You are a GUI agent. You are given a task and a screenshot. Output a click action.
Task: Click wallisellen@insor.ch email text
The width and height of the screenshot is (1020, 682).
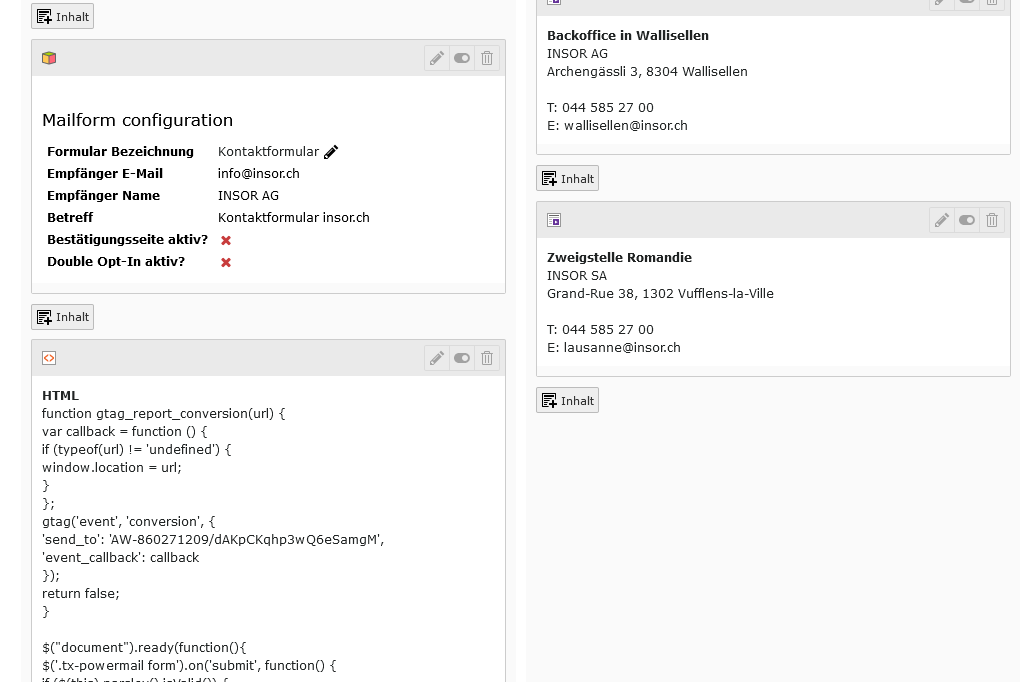(x=626, y=126)
